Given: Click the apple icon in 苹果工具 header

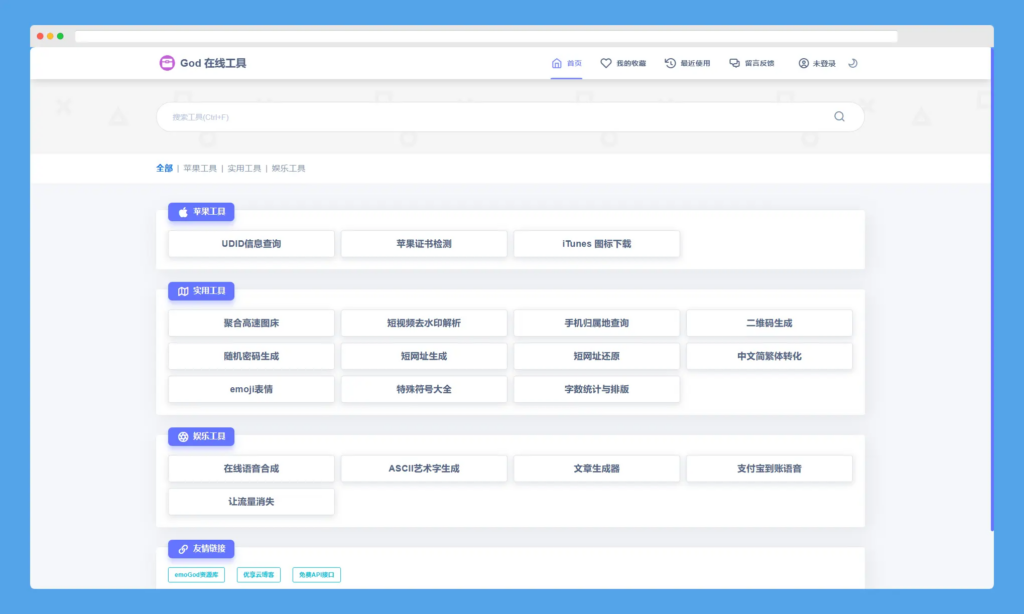Looking at the screenshot, I should point(184,212).
